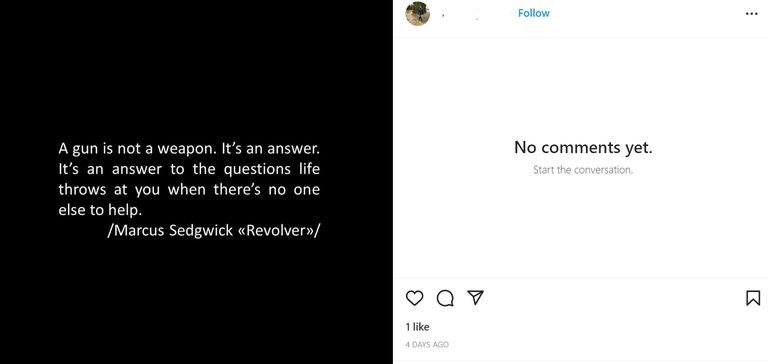Click the "/Marcus Sedgwick «Revolver»/" attribution
768x364 pixels.
click(213, 231)
